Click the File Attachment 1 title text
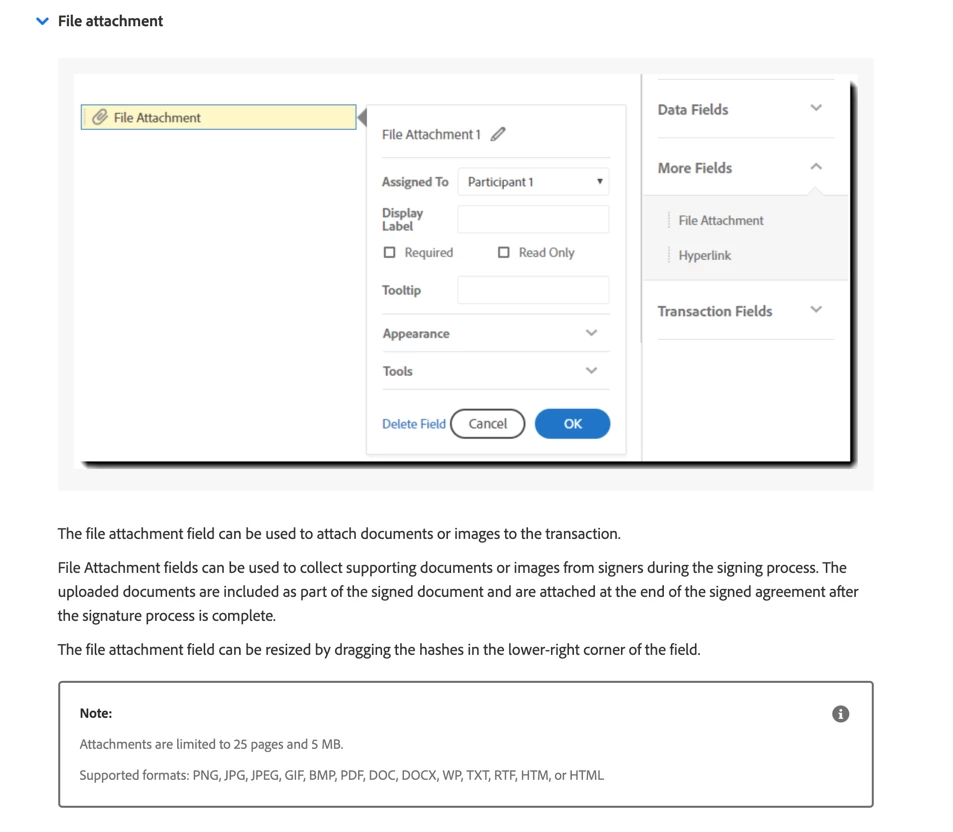The width and height of the screenshot is (953, 832). 431,134
